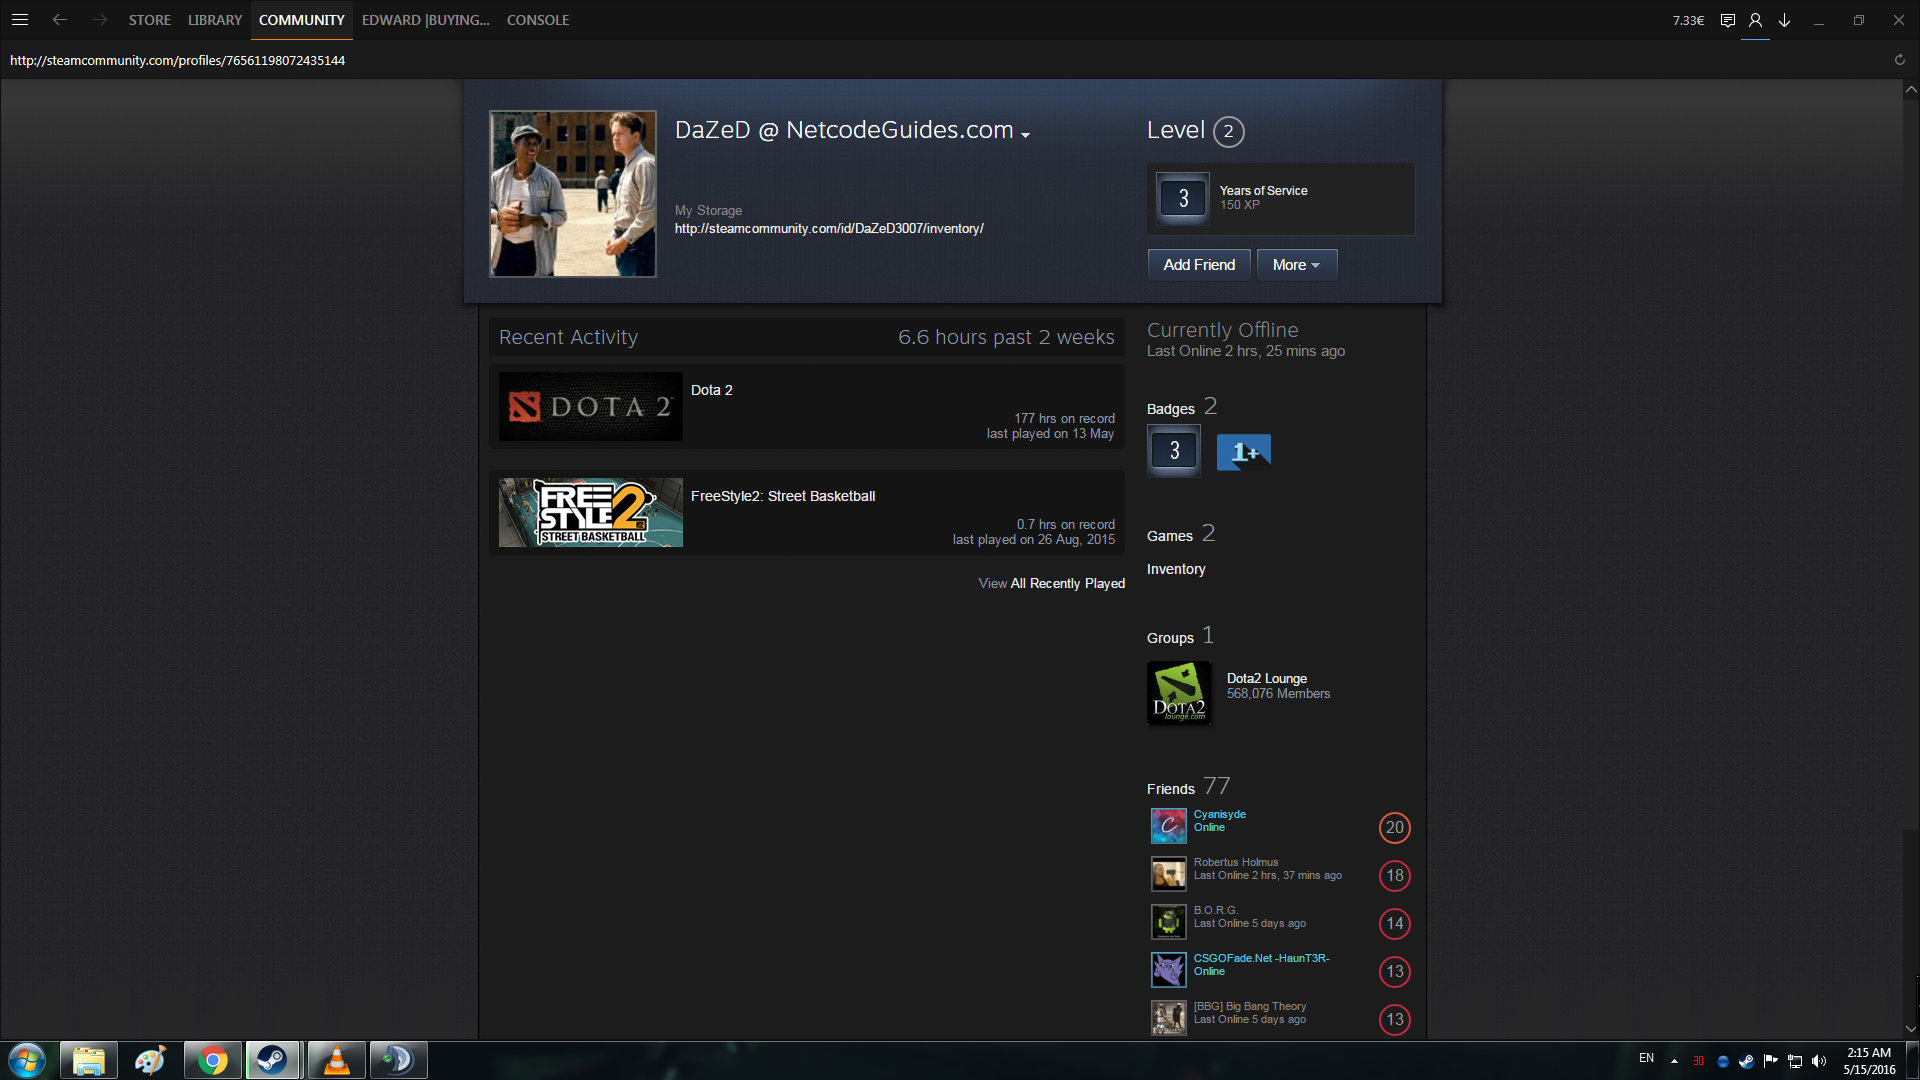
Task: Open the hamburger menu icon
Action: pos(20,20)
